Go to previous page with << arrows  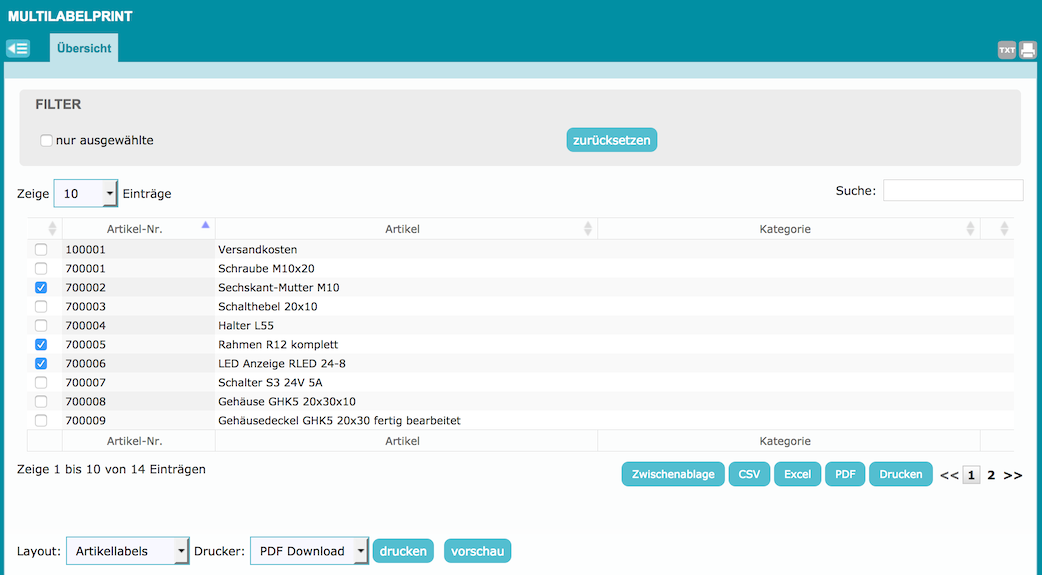click(949, 475)
